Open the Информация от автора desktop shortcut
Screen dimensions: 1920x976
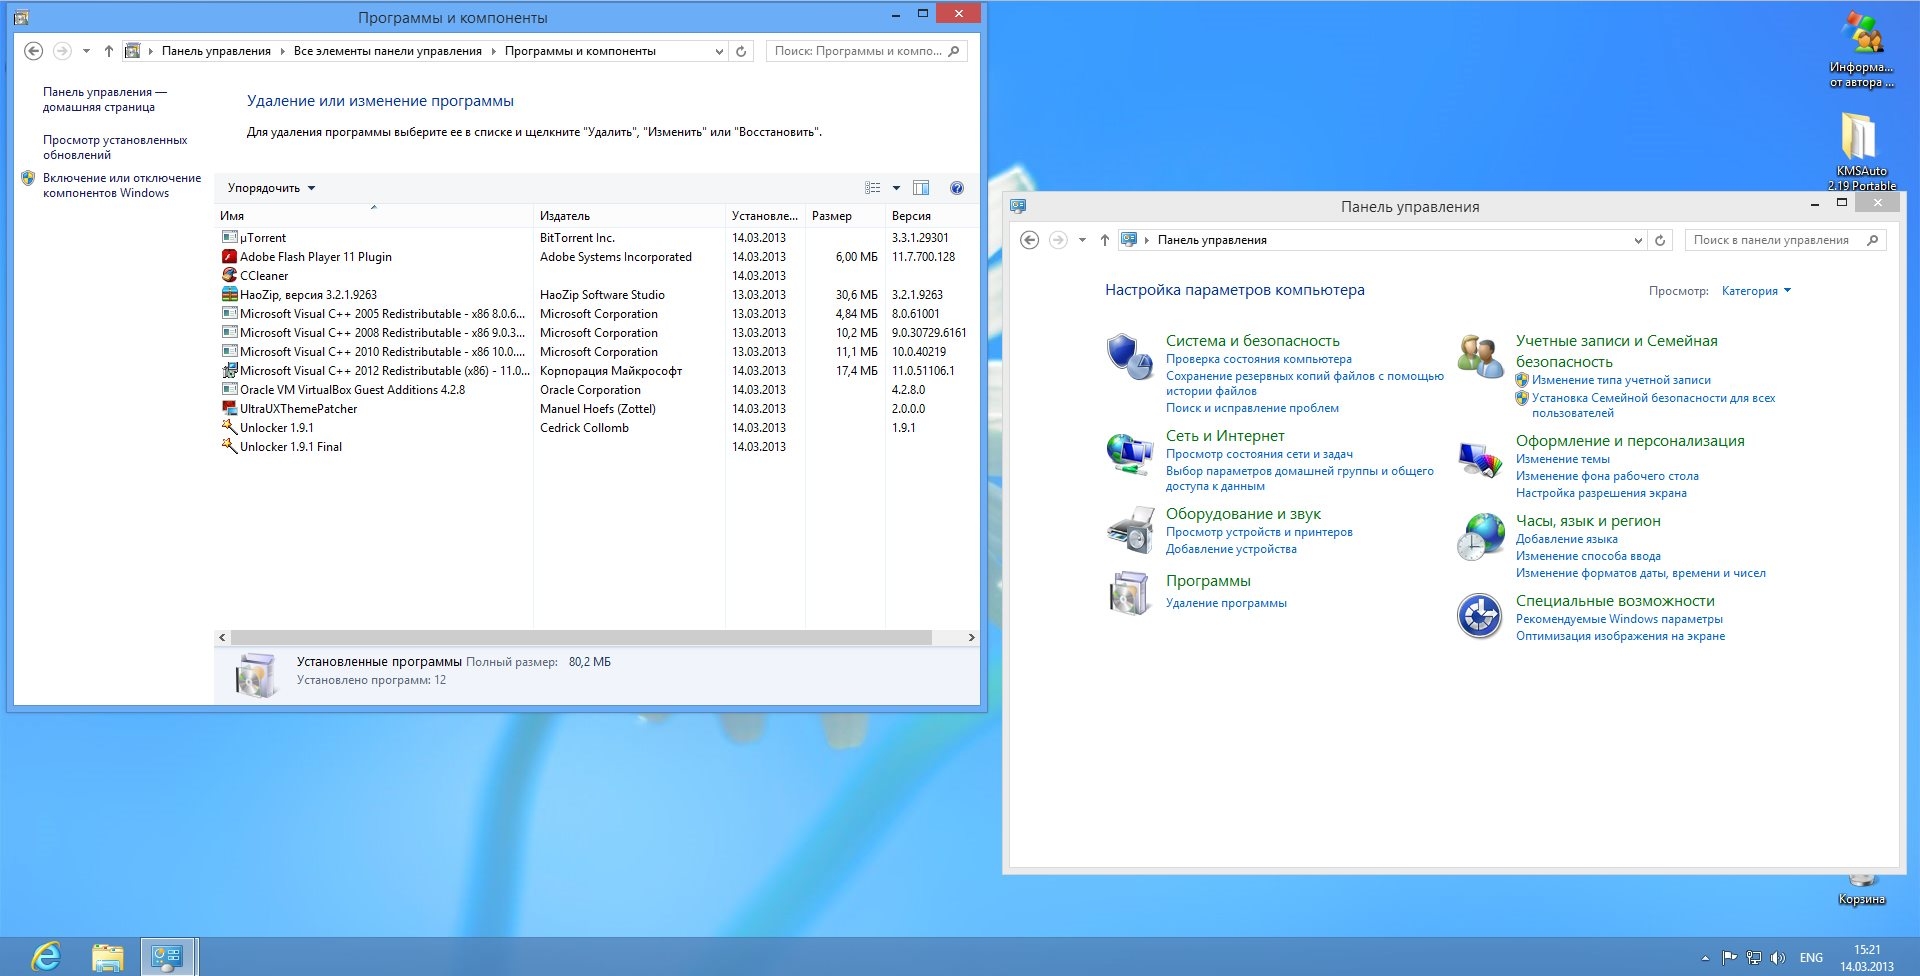tap(1861, 50)
